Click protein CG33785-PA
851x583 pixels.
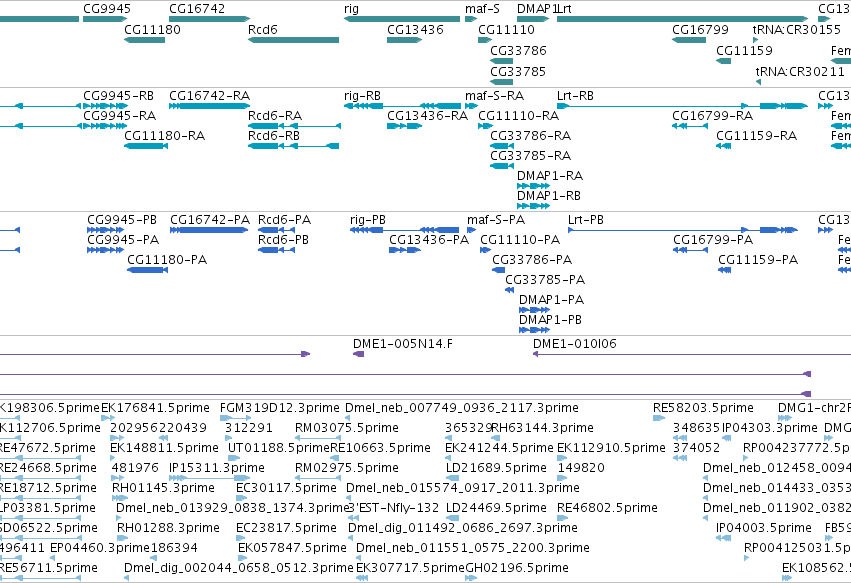click(545, 280)
